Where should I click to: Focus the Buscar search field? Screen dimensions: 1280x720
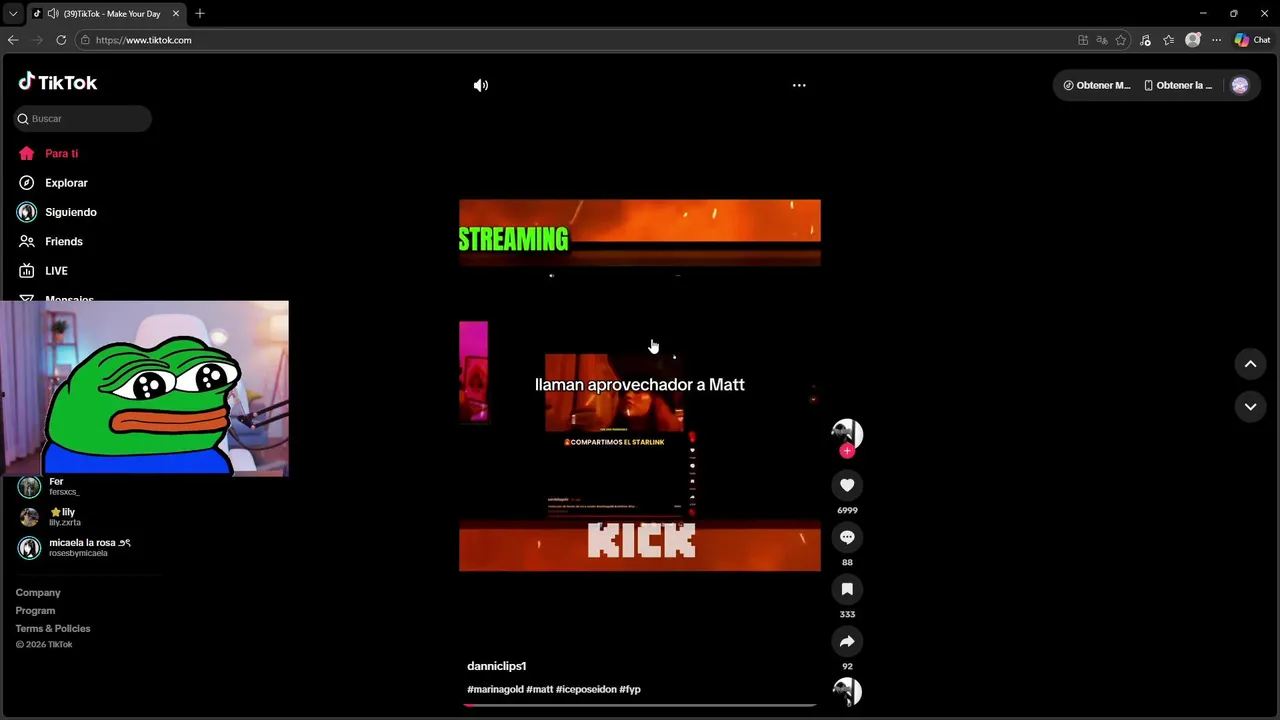(83, 118)
